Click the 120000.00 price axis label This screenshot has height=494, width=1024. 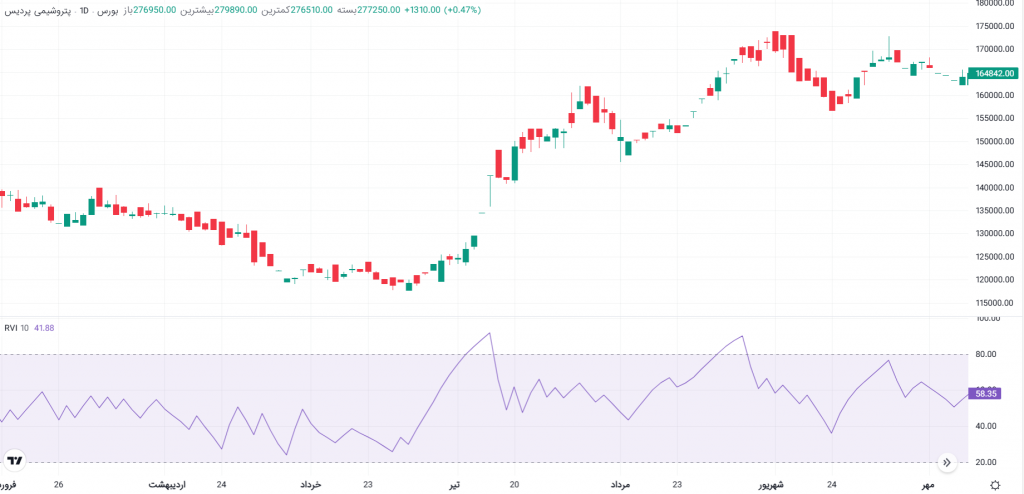[994, 280]
